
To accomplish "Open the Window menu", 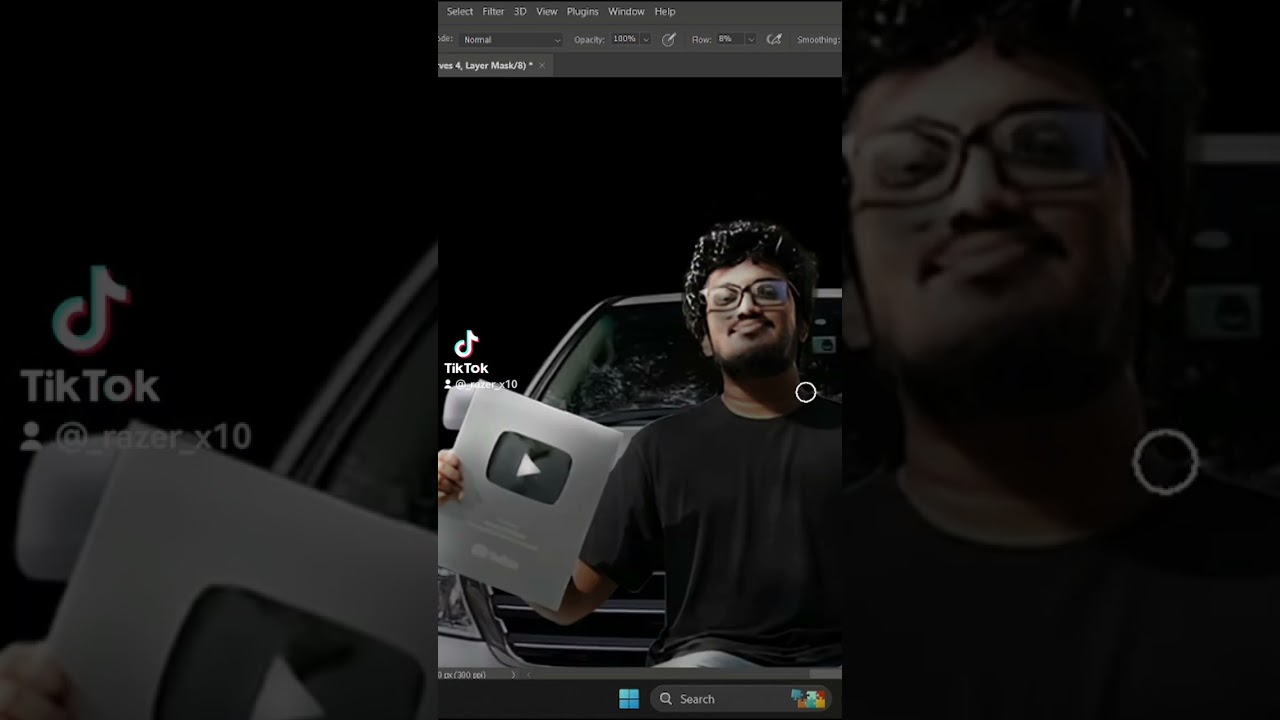I will (x=626, y=12).
